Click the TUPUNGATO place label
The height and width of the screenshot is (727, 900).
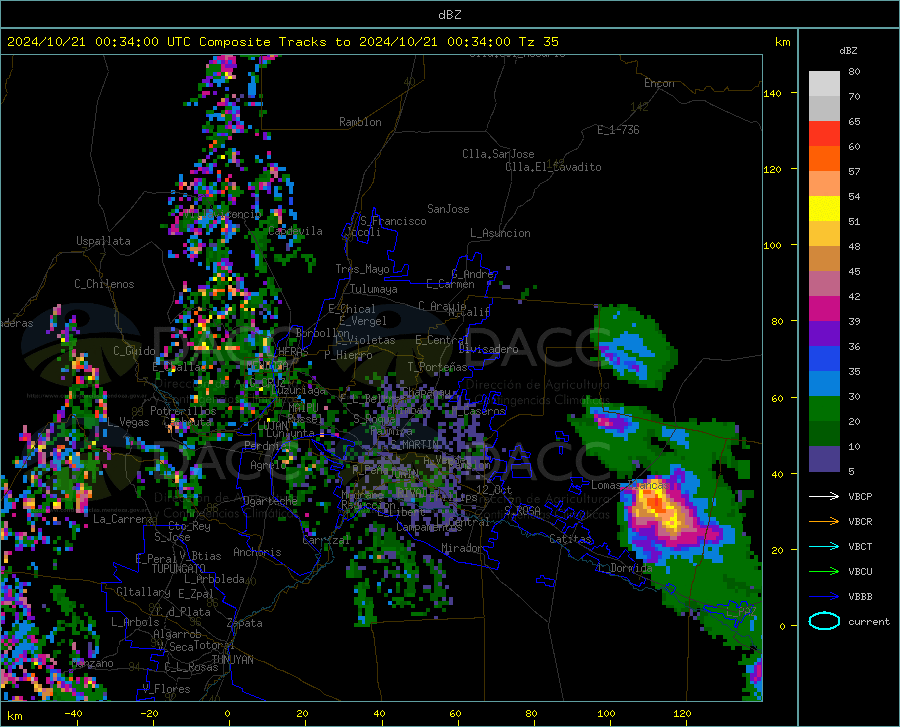[179, 569]
